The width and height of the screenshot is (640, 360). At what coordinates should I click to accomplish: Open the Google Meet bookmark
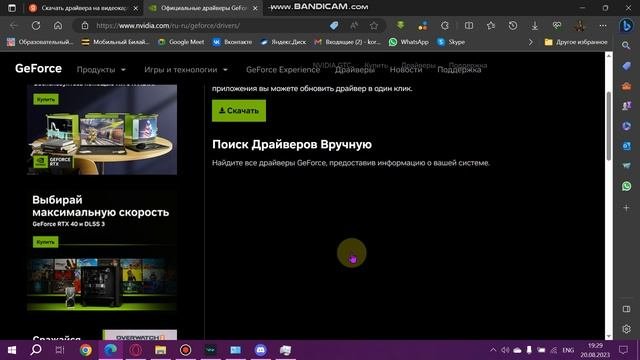pos(181,42)
